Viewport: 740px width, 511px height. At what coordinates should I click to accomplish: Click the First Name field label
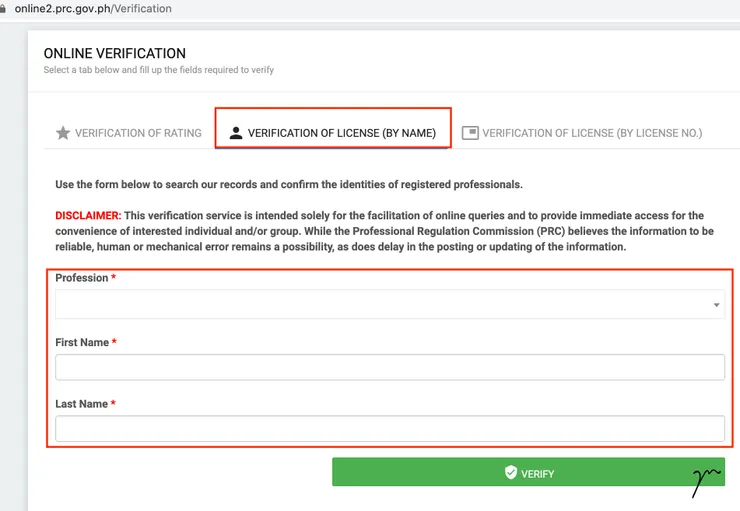(82, 342)
